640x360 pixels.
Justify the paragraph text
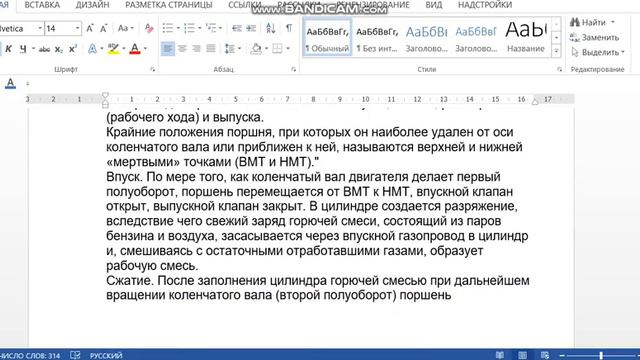[211, 49]
